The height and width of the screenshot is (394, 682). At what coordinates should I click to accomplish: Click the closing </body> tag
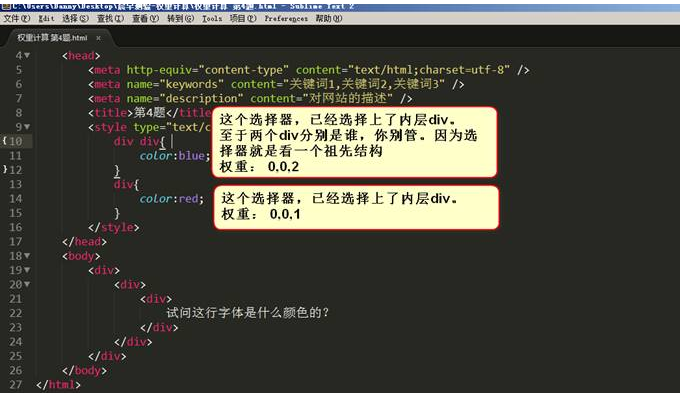84,370
